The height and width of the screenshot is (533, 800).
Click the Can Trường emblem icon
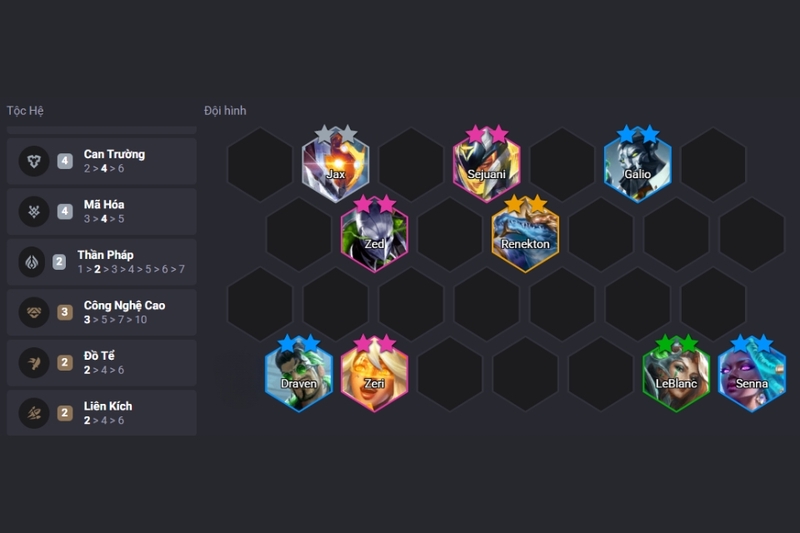pos(34,161)
